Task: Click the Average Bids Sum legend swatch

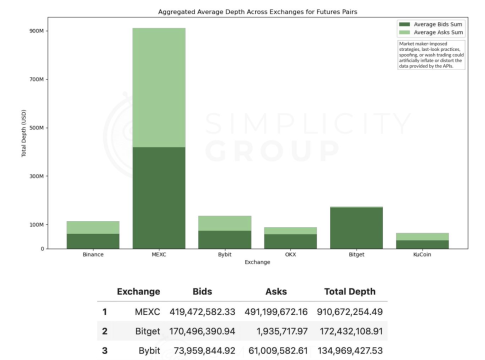Action: point(404,24)
